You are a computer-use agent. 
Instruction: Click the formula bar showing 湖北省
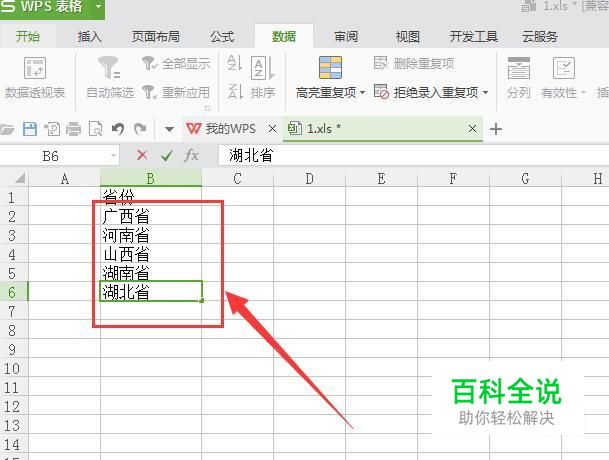[x=413, y=155]
